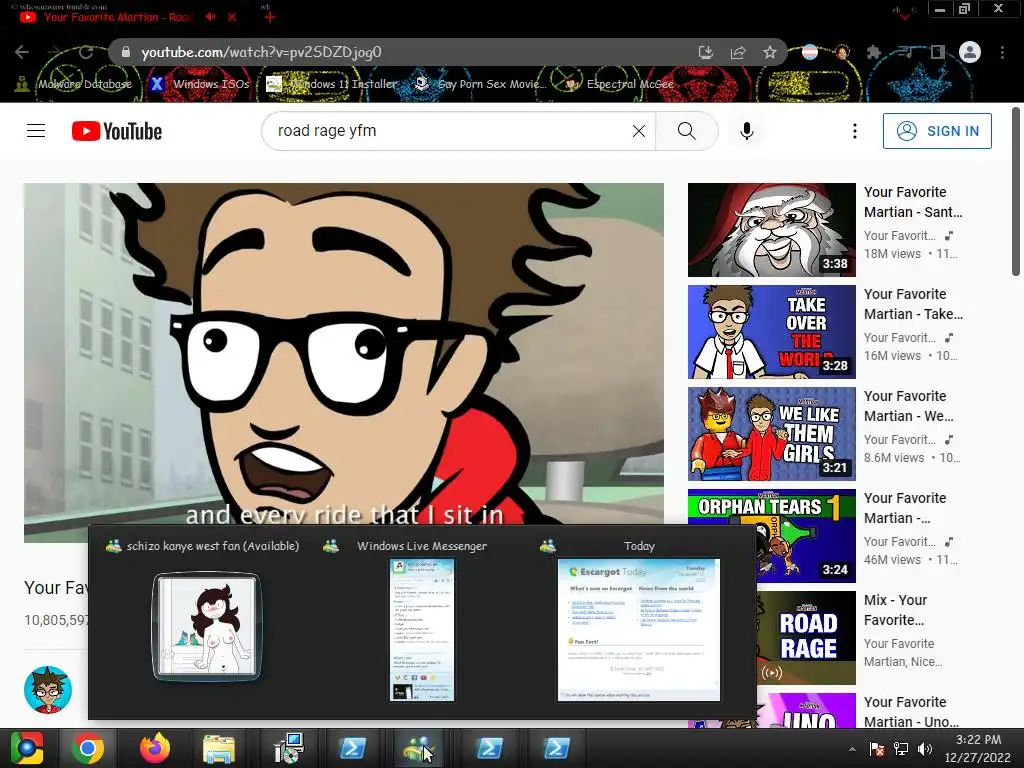Open network status tray icon

(901, 749)
